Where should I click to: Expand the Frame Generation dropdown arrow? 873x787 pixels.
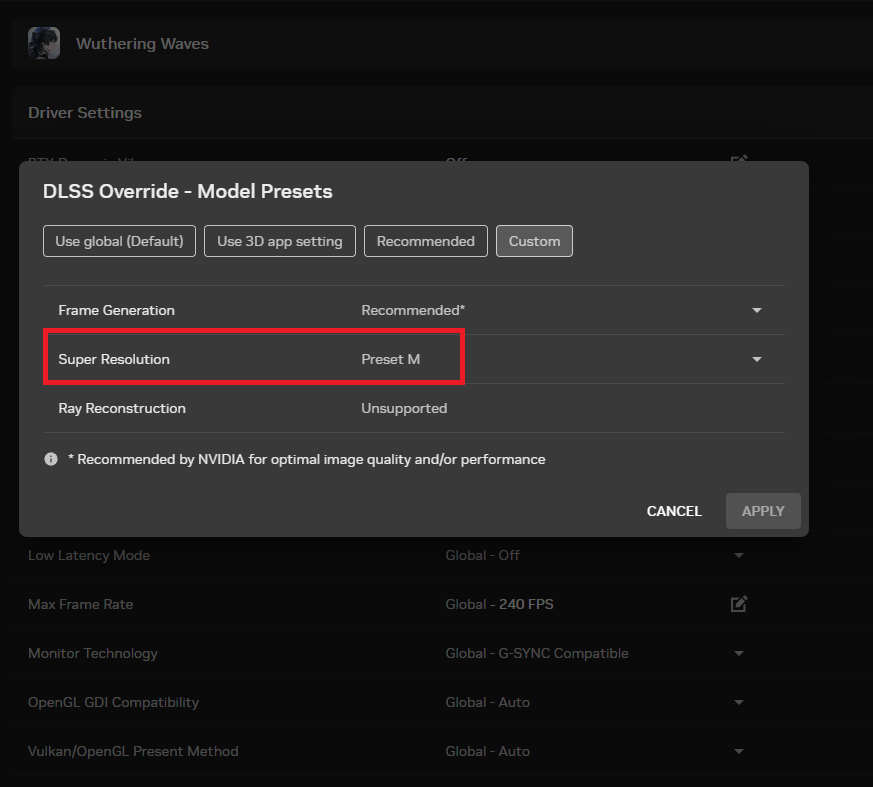(x=757, y=310)
